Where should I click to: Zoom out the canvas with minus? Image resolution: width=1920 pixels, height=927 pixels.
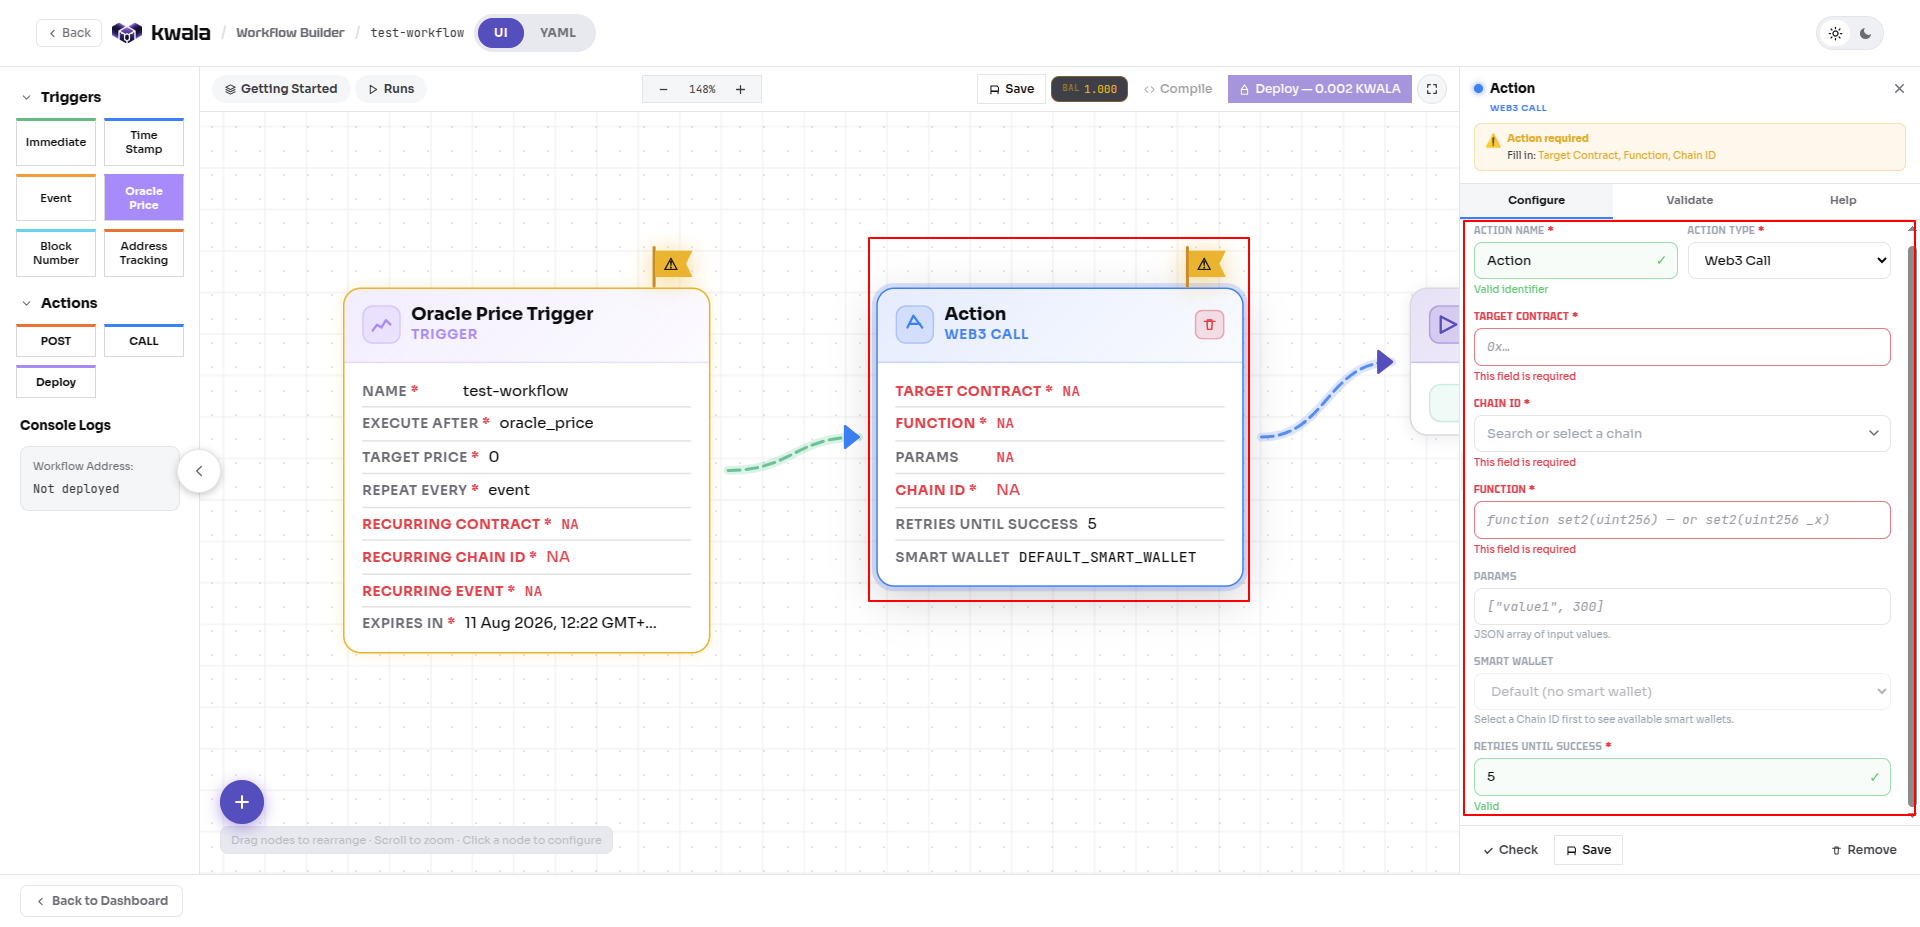click(x=663, y=90)
